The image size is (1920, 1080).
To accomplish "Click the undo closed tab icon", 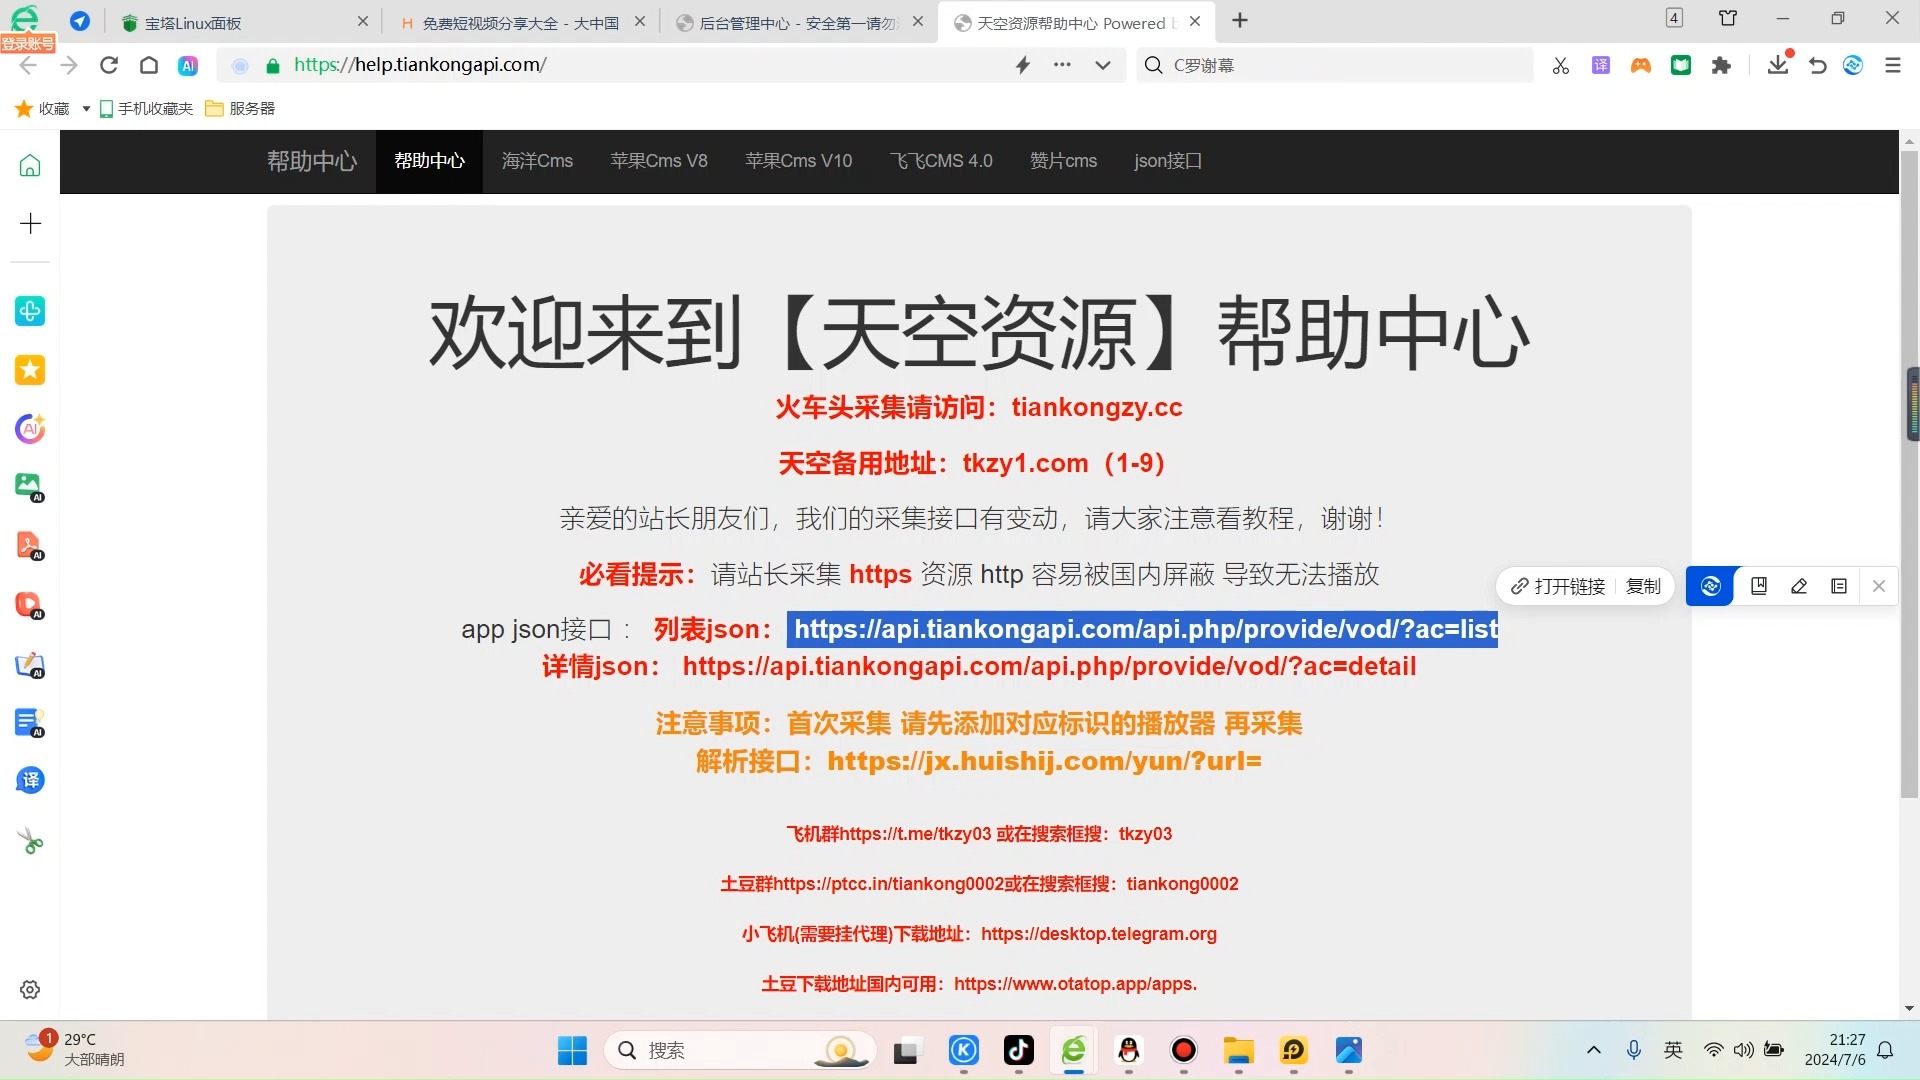I will click(1818, 65).
